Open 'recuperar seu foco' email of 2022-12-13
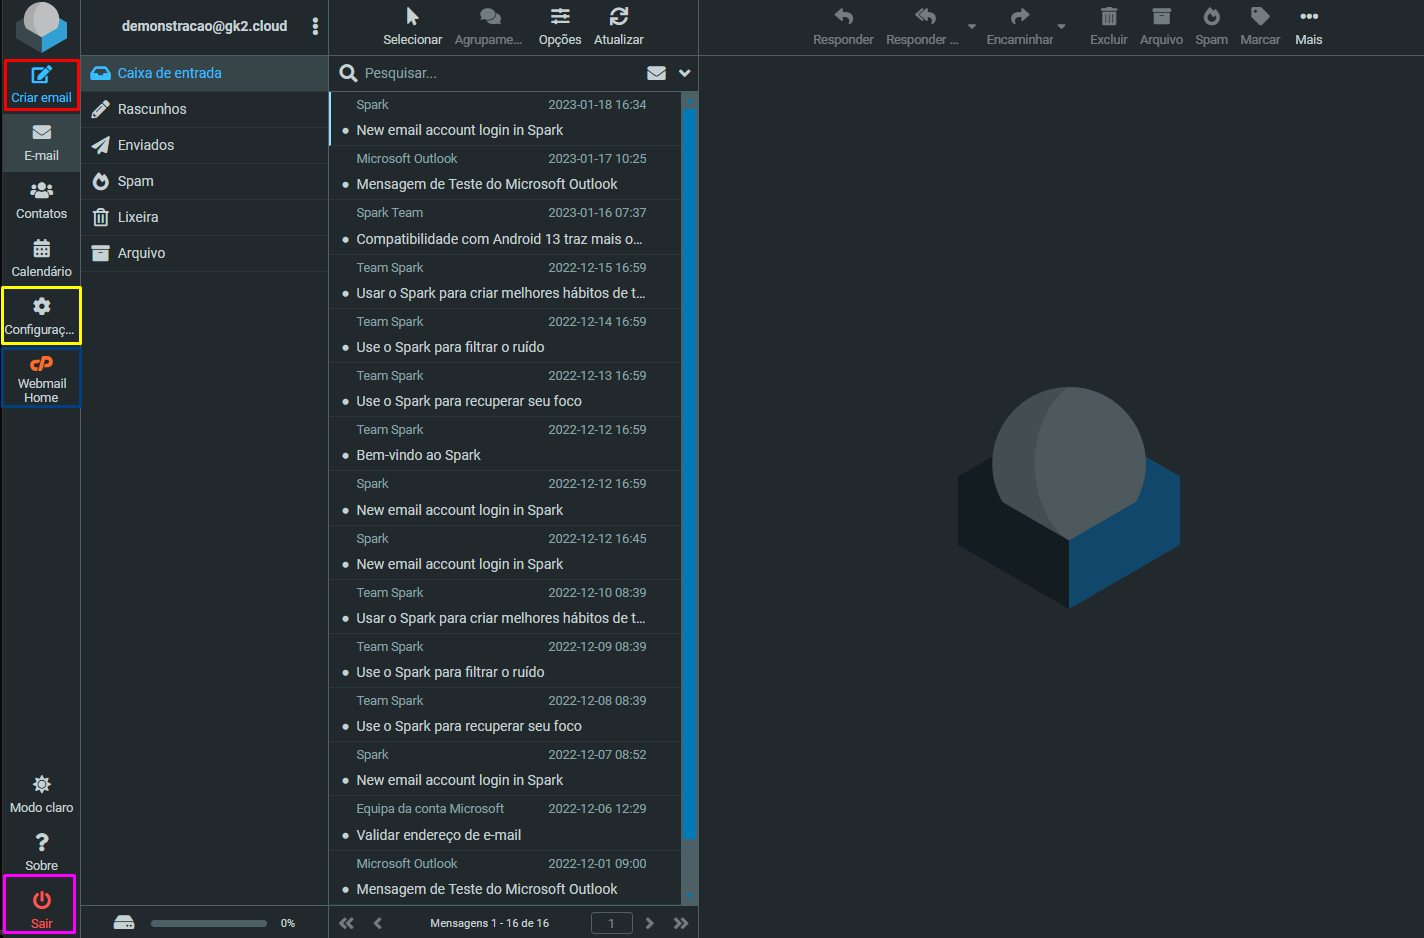Viewport: 1424px width, 938px height. coord(505,389)
